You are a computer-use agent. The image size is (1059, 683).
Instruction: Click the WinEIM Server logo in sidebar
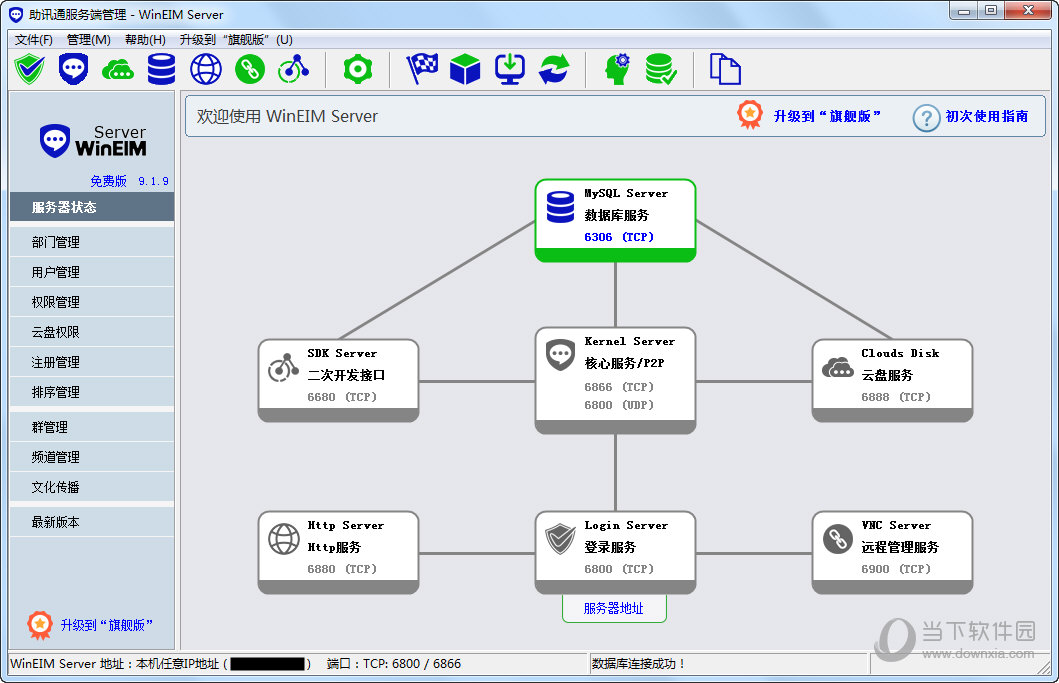(93, 141)
